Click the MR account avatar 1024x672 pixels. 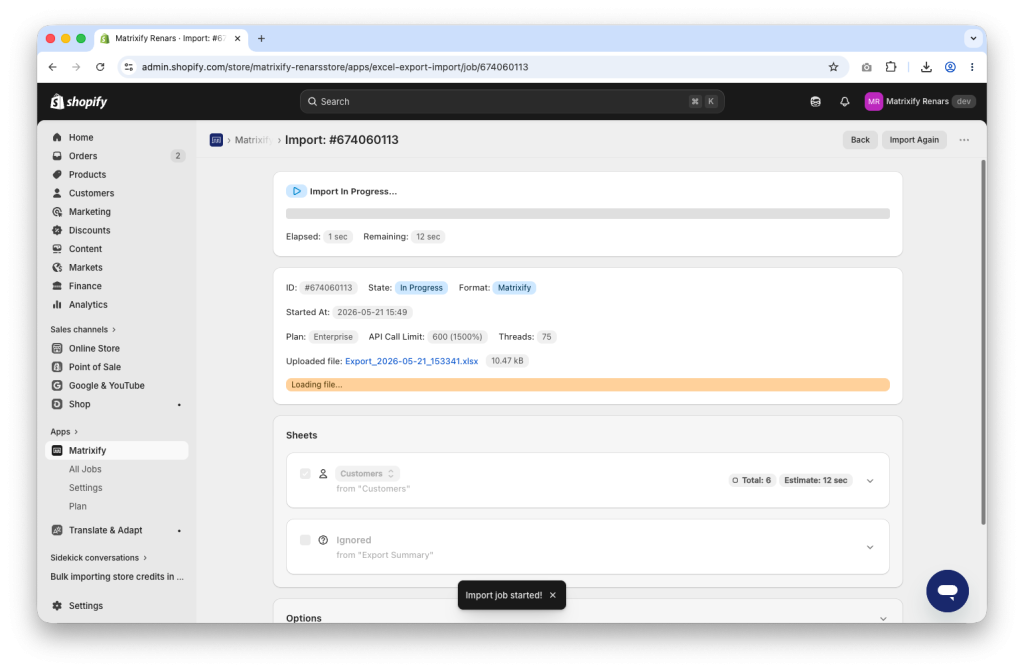click(873, 101)
